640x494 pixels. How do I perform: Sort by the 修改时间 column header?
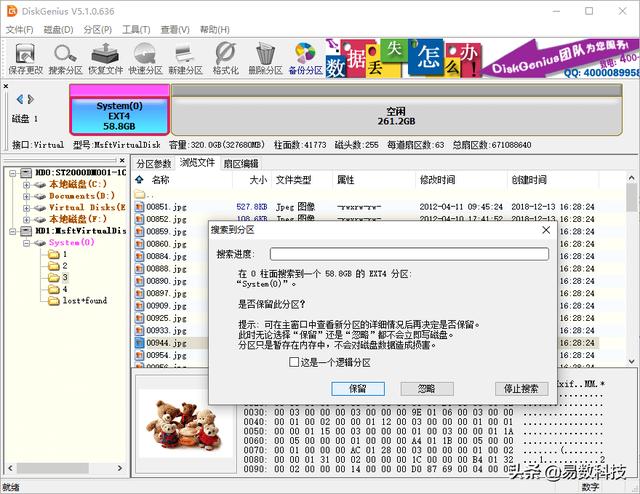coord(438,180)
